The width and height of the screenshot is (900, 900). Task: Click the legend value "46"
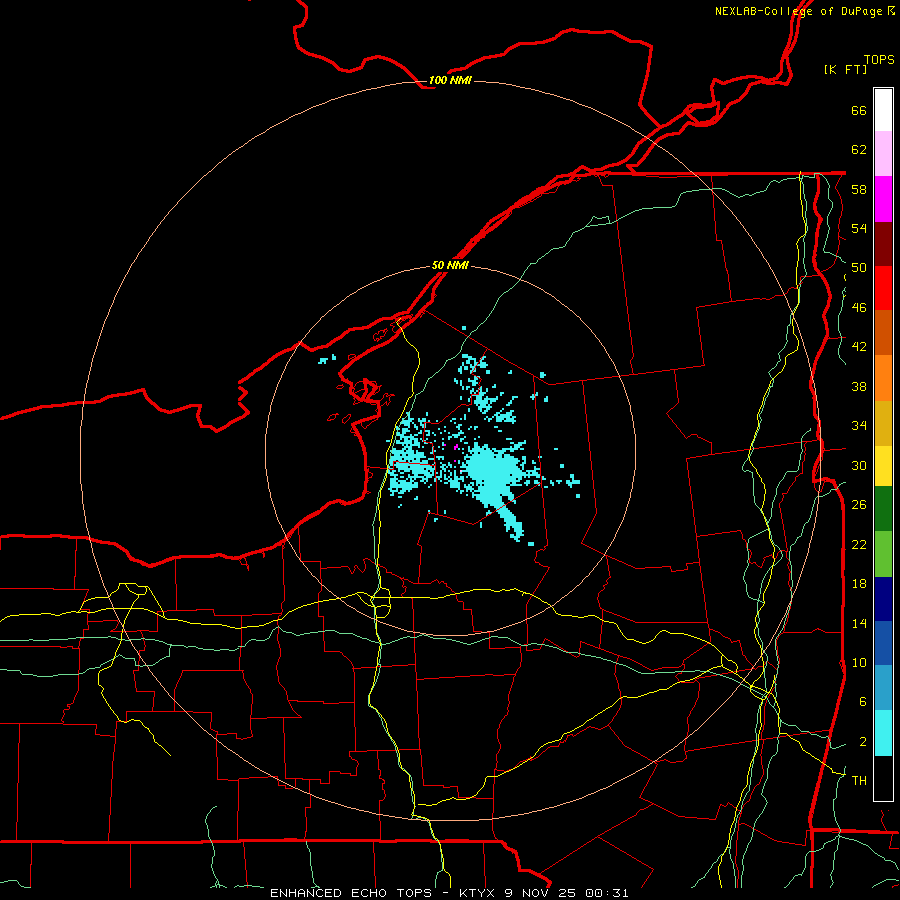pos(859,307)
